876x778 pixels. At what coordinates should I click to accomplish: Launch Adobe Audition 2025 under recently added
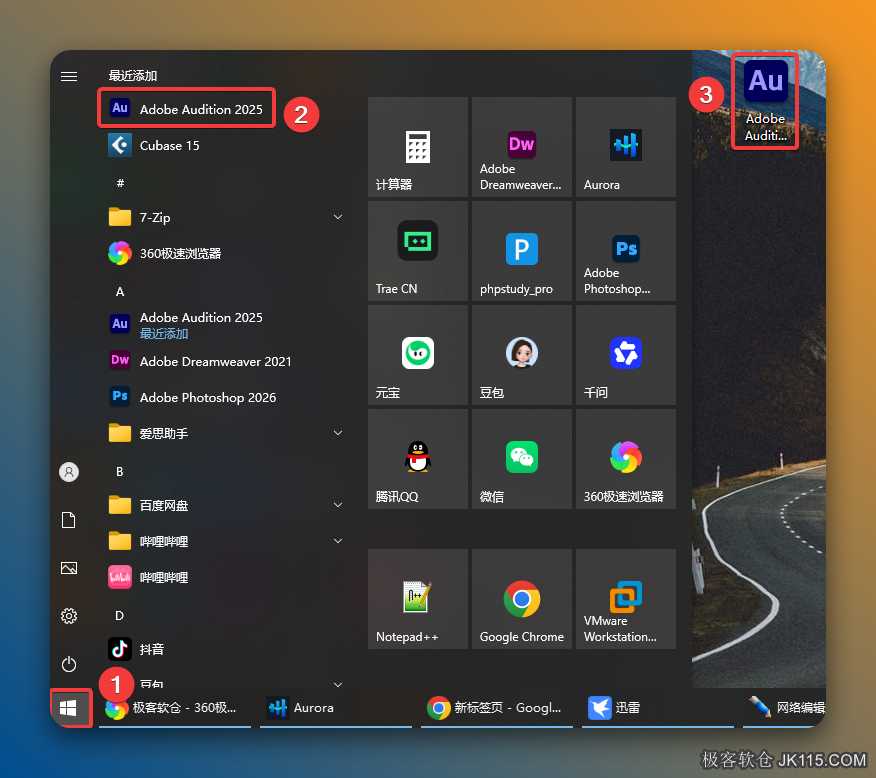(x=185, y=109)
